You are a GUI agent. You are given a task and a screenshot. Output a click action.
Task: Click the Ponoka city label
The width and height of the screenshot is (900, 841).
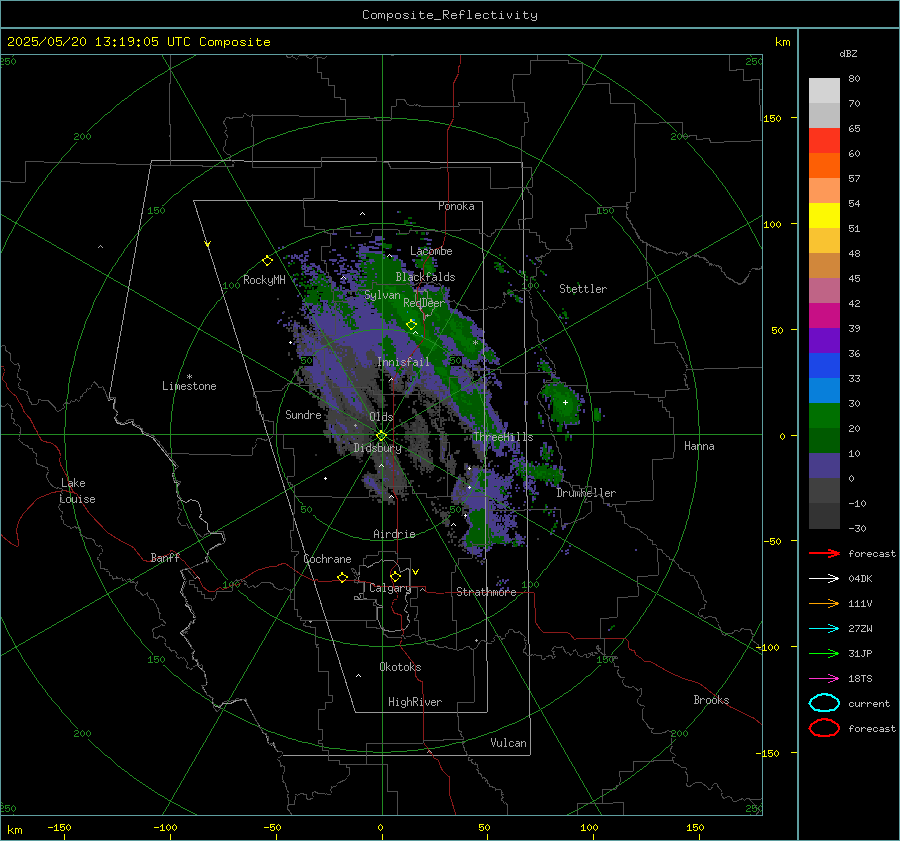[456, 206]
